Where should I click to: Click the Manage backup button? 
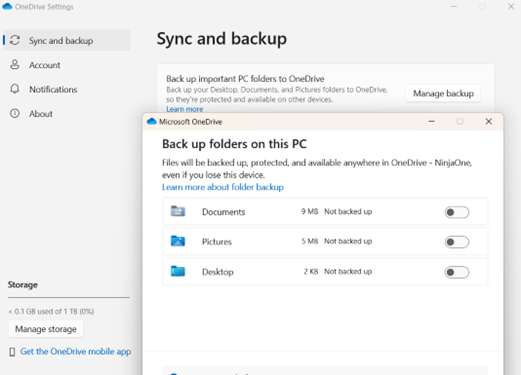(x=443, y=93)
